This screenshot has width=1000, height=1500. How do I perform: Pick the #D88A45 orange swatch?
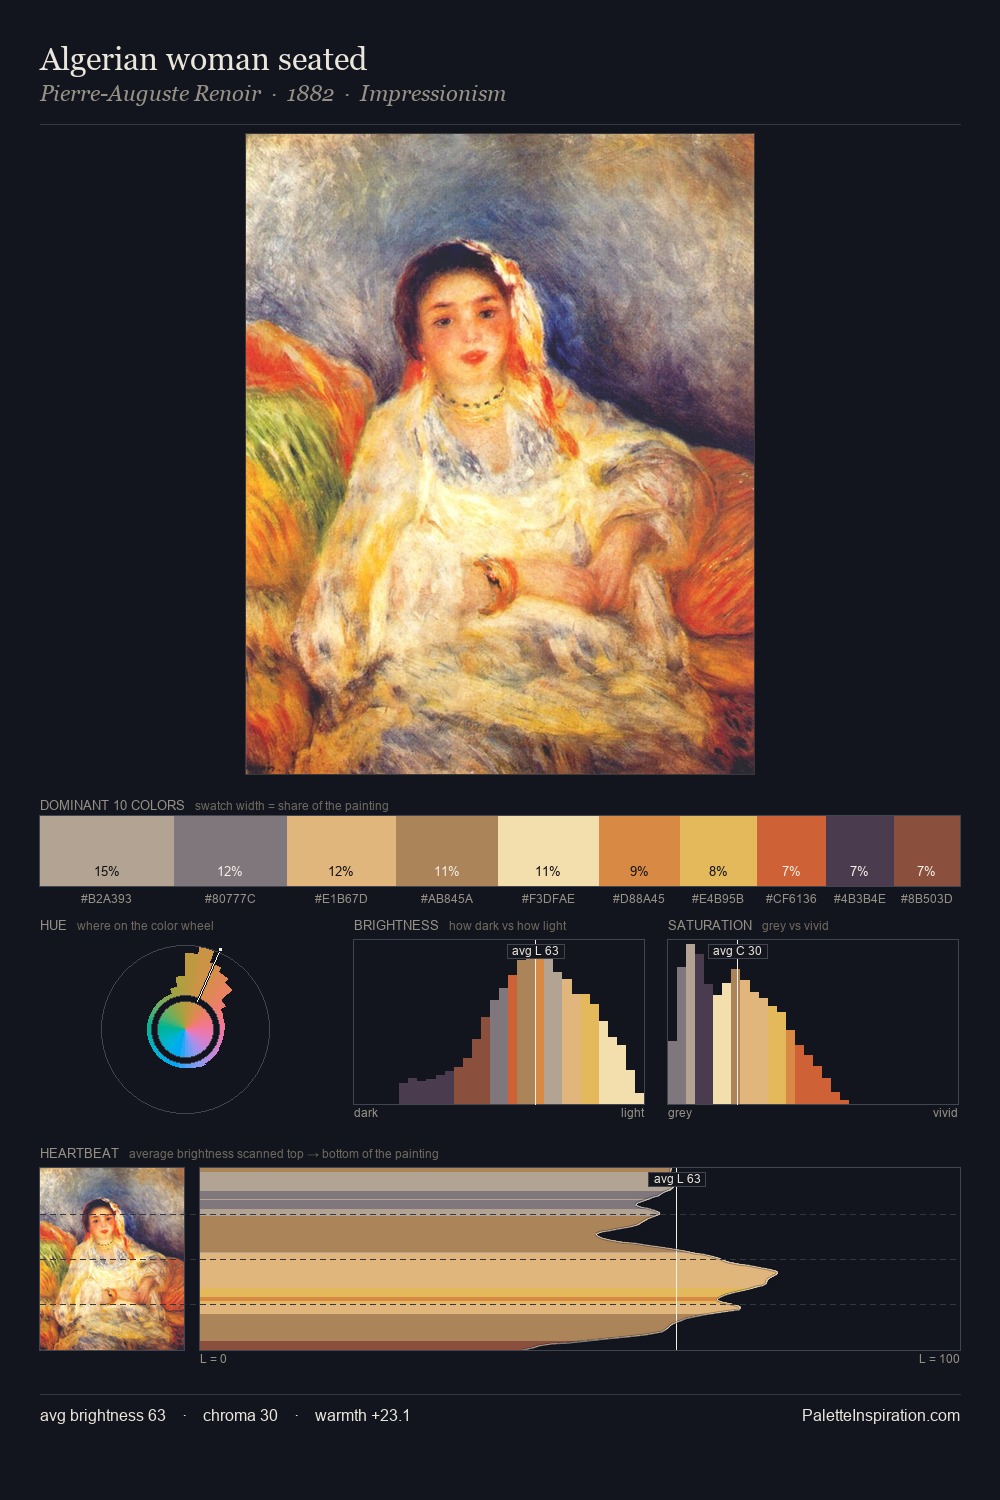639,851
